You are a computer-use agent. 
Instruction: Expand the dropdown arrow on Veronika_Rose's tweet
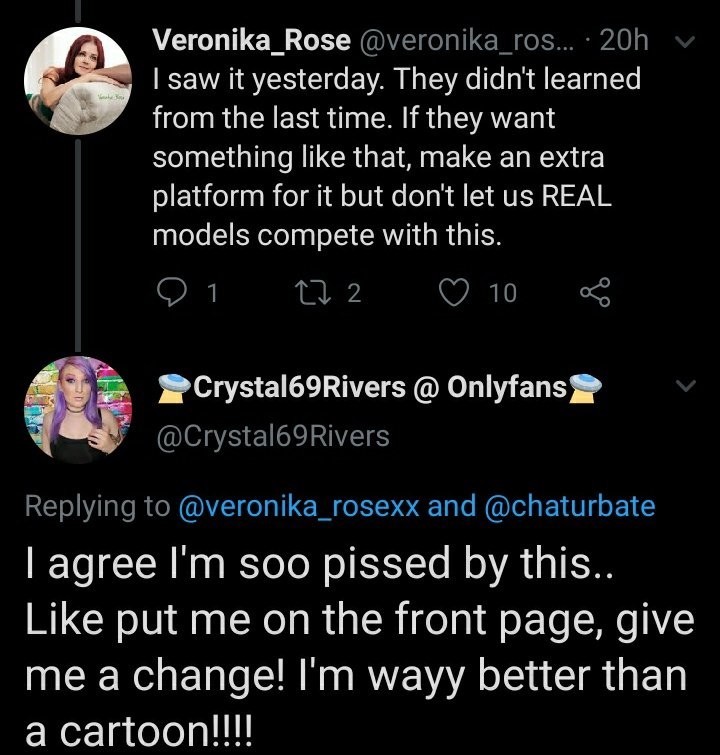685,41
